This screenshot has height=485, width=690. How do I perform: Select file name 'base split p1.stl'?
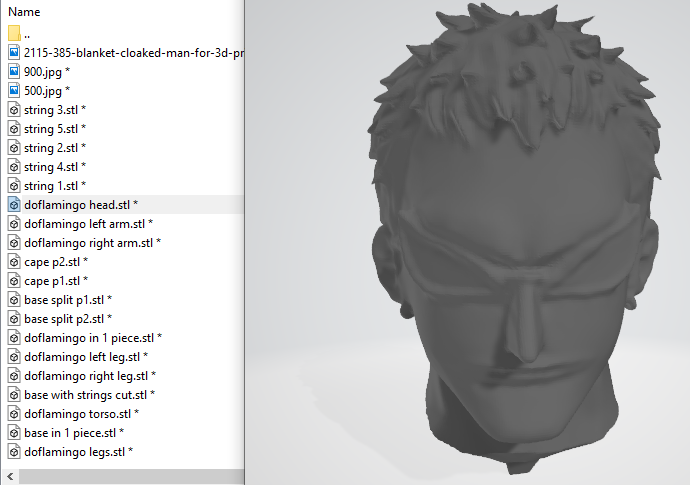[x=64, y=300]
